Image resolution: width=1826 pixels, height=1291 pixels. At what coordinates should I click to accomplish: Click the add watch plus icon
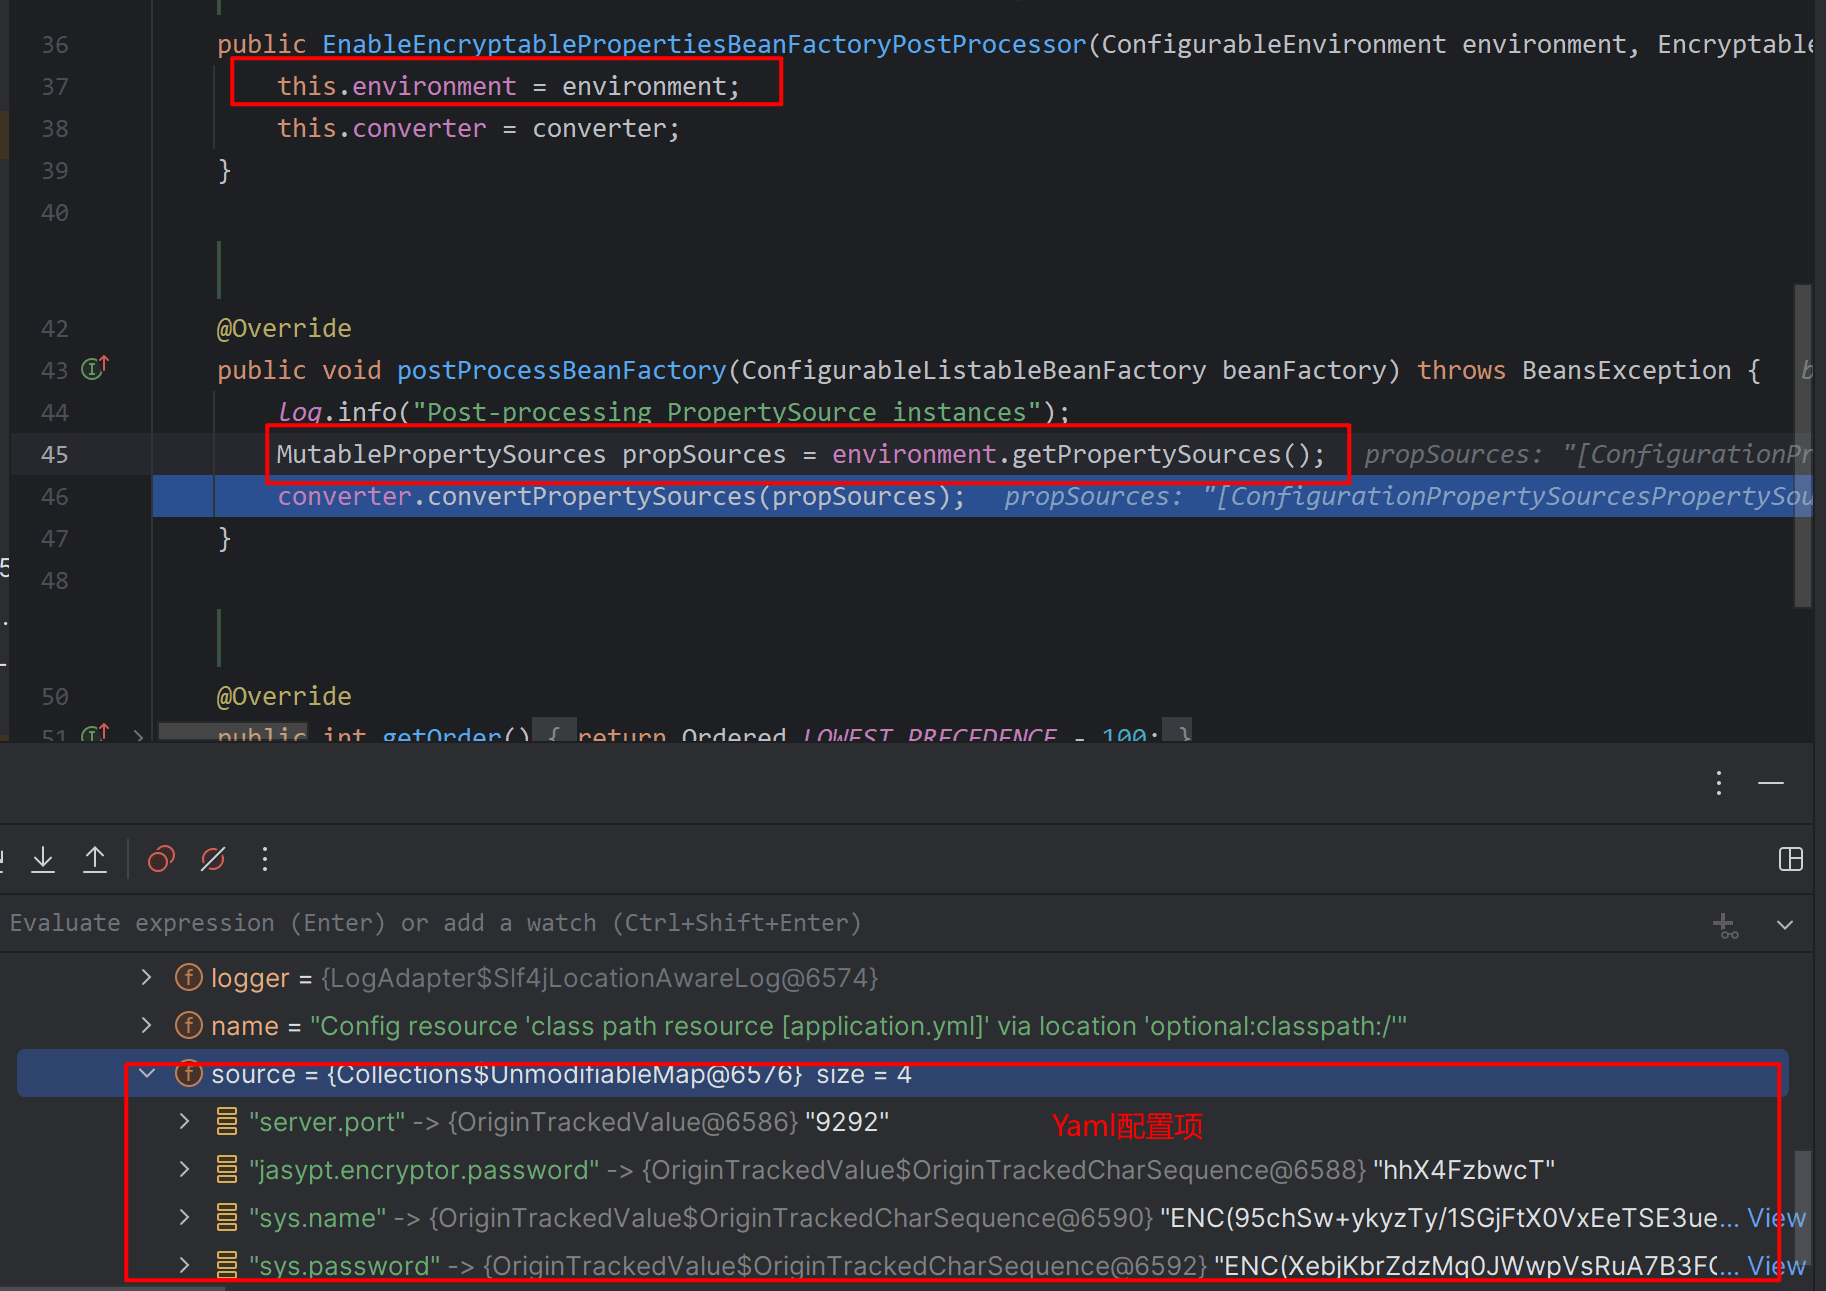1725,925
